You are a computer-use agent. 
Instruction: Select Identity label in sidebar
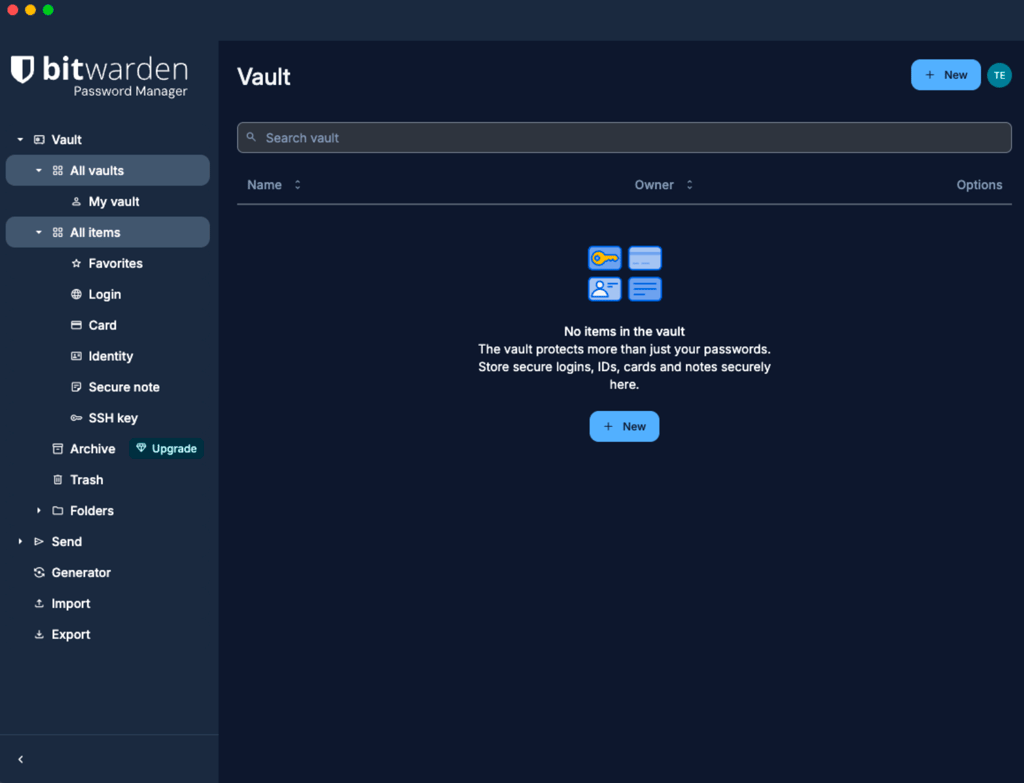click(110, 356)
